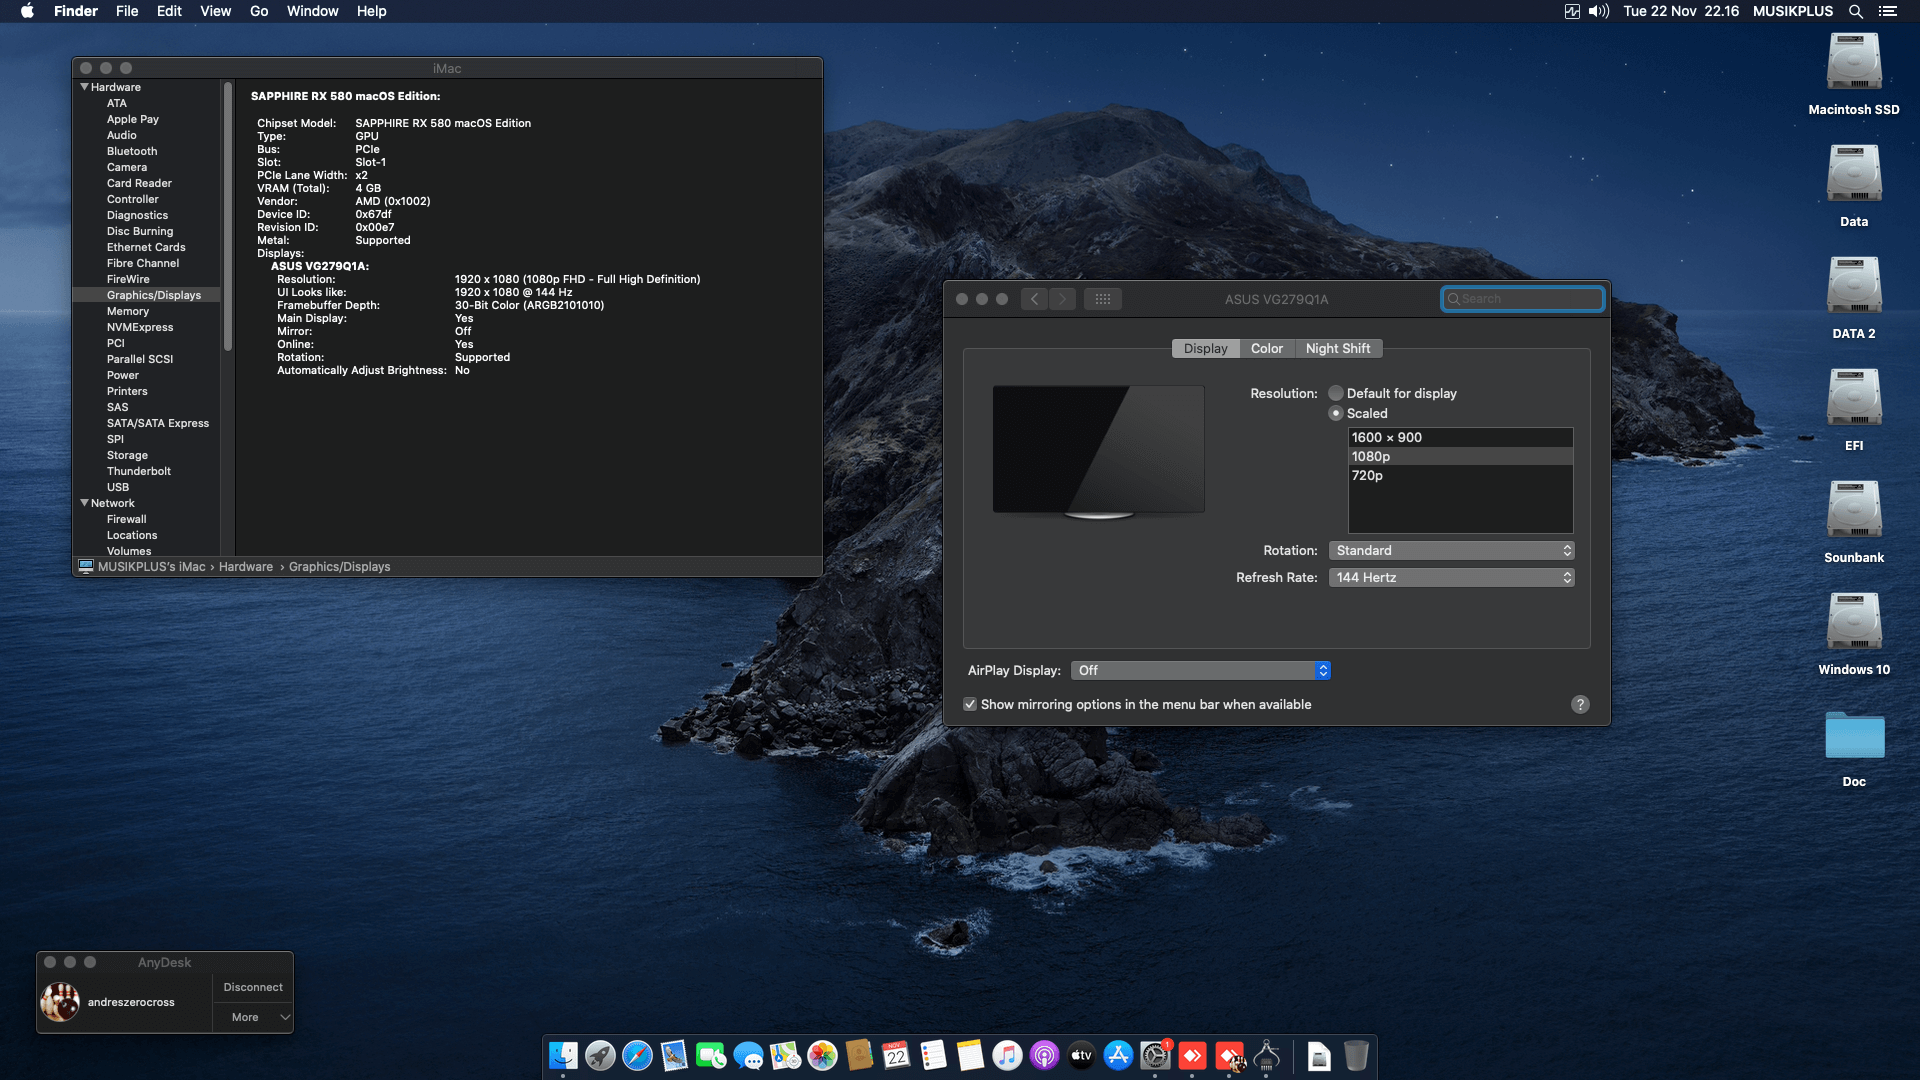Click Disconnect in AnyDesk window
Viewport: 1920px width, 1080px height.
click(253, 987)
